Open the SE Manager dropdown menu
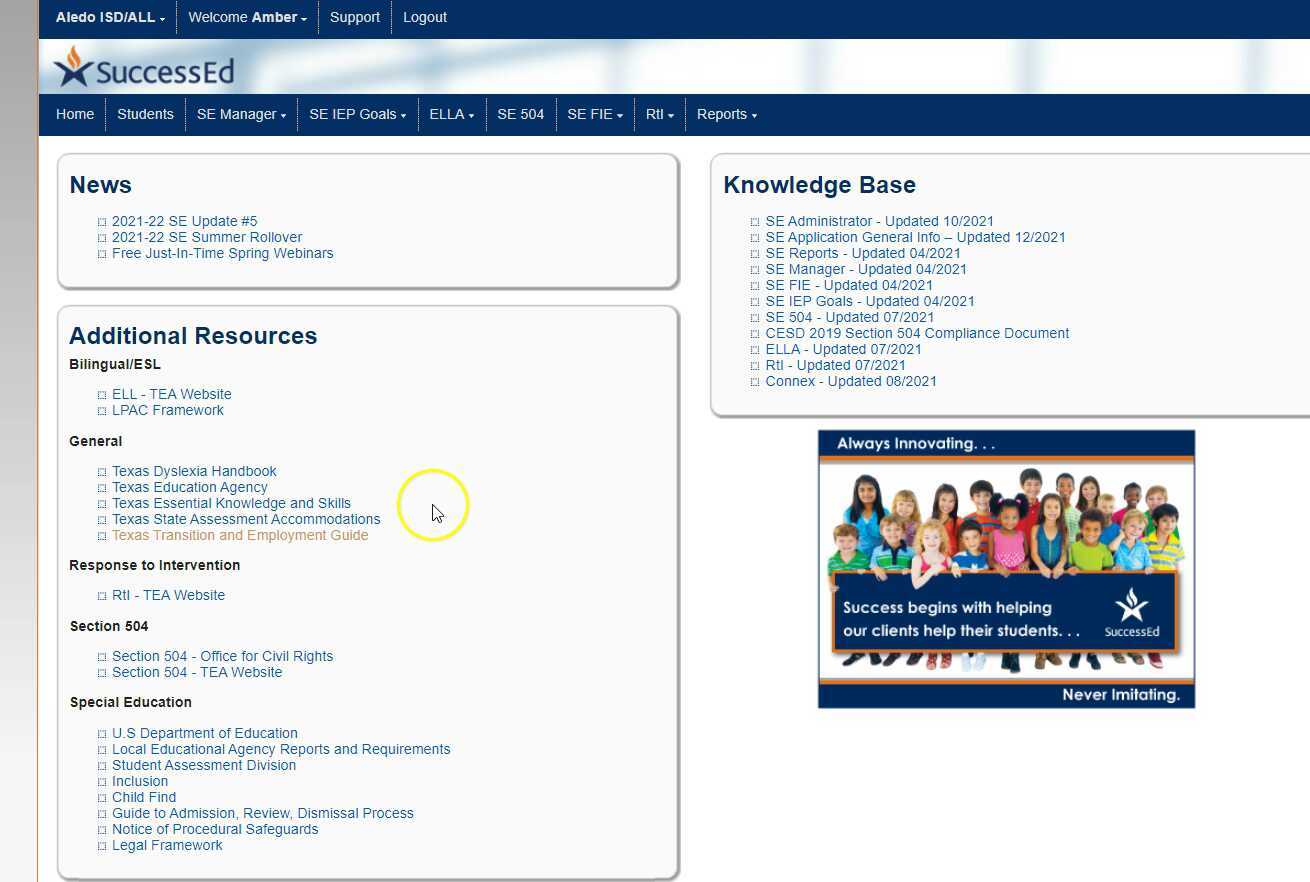The image size is (1310, 882). [240, 114]
